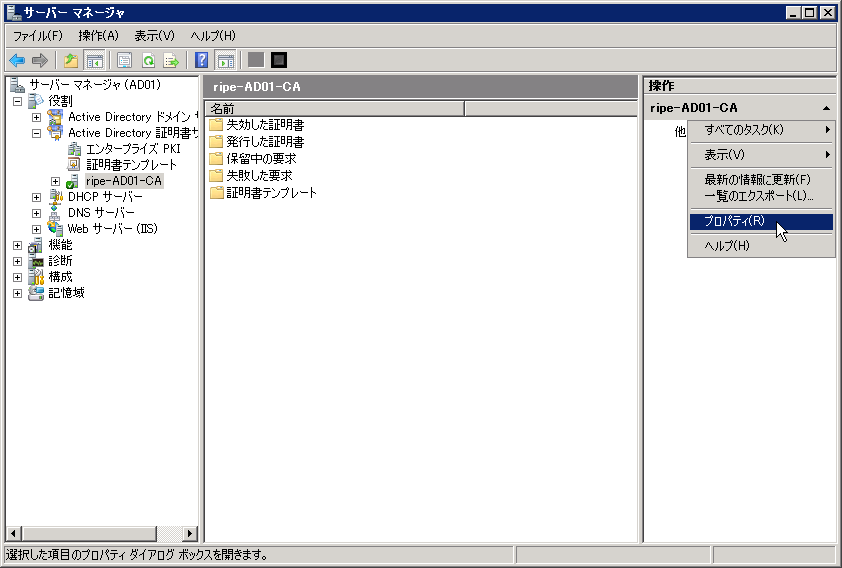The image size is (842, 568).
Task: Expand the 診断 node
Action: pyautogui.click(x=17, y=261)
